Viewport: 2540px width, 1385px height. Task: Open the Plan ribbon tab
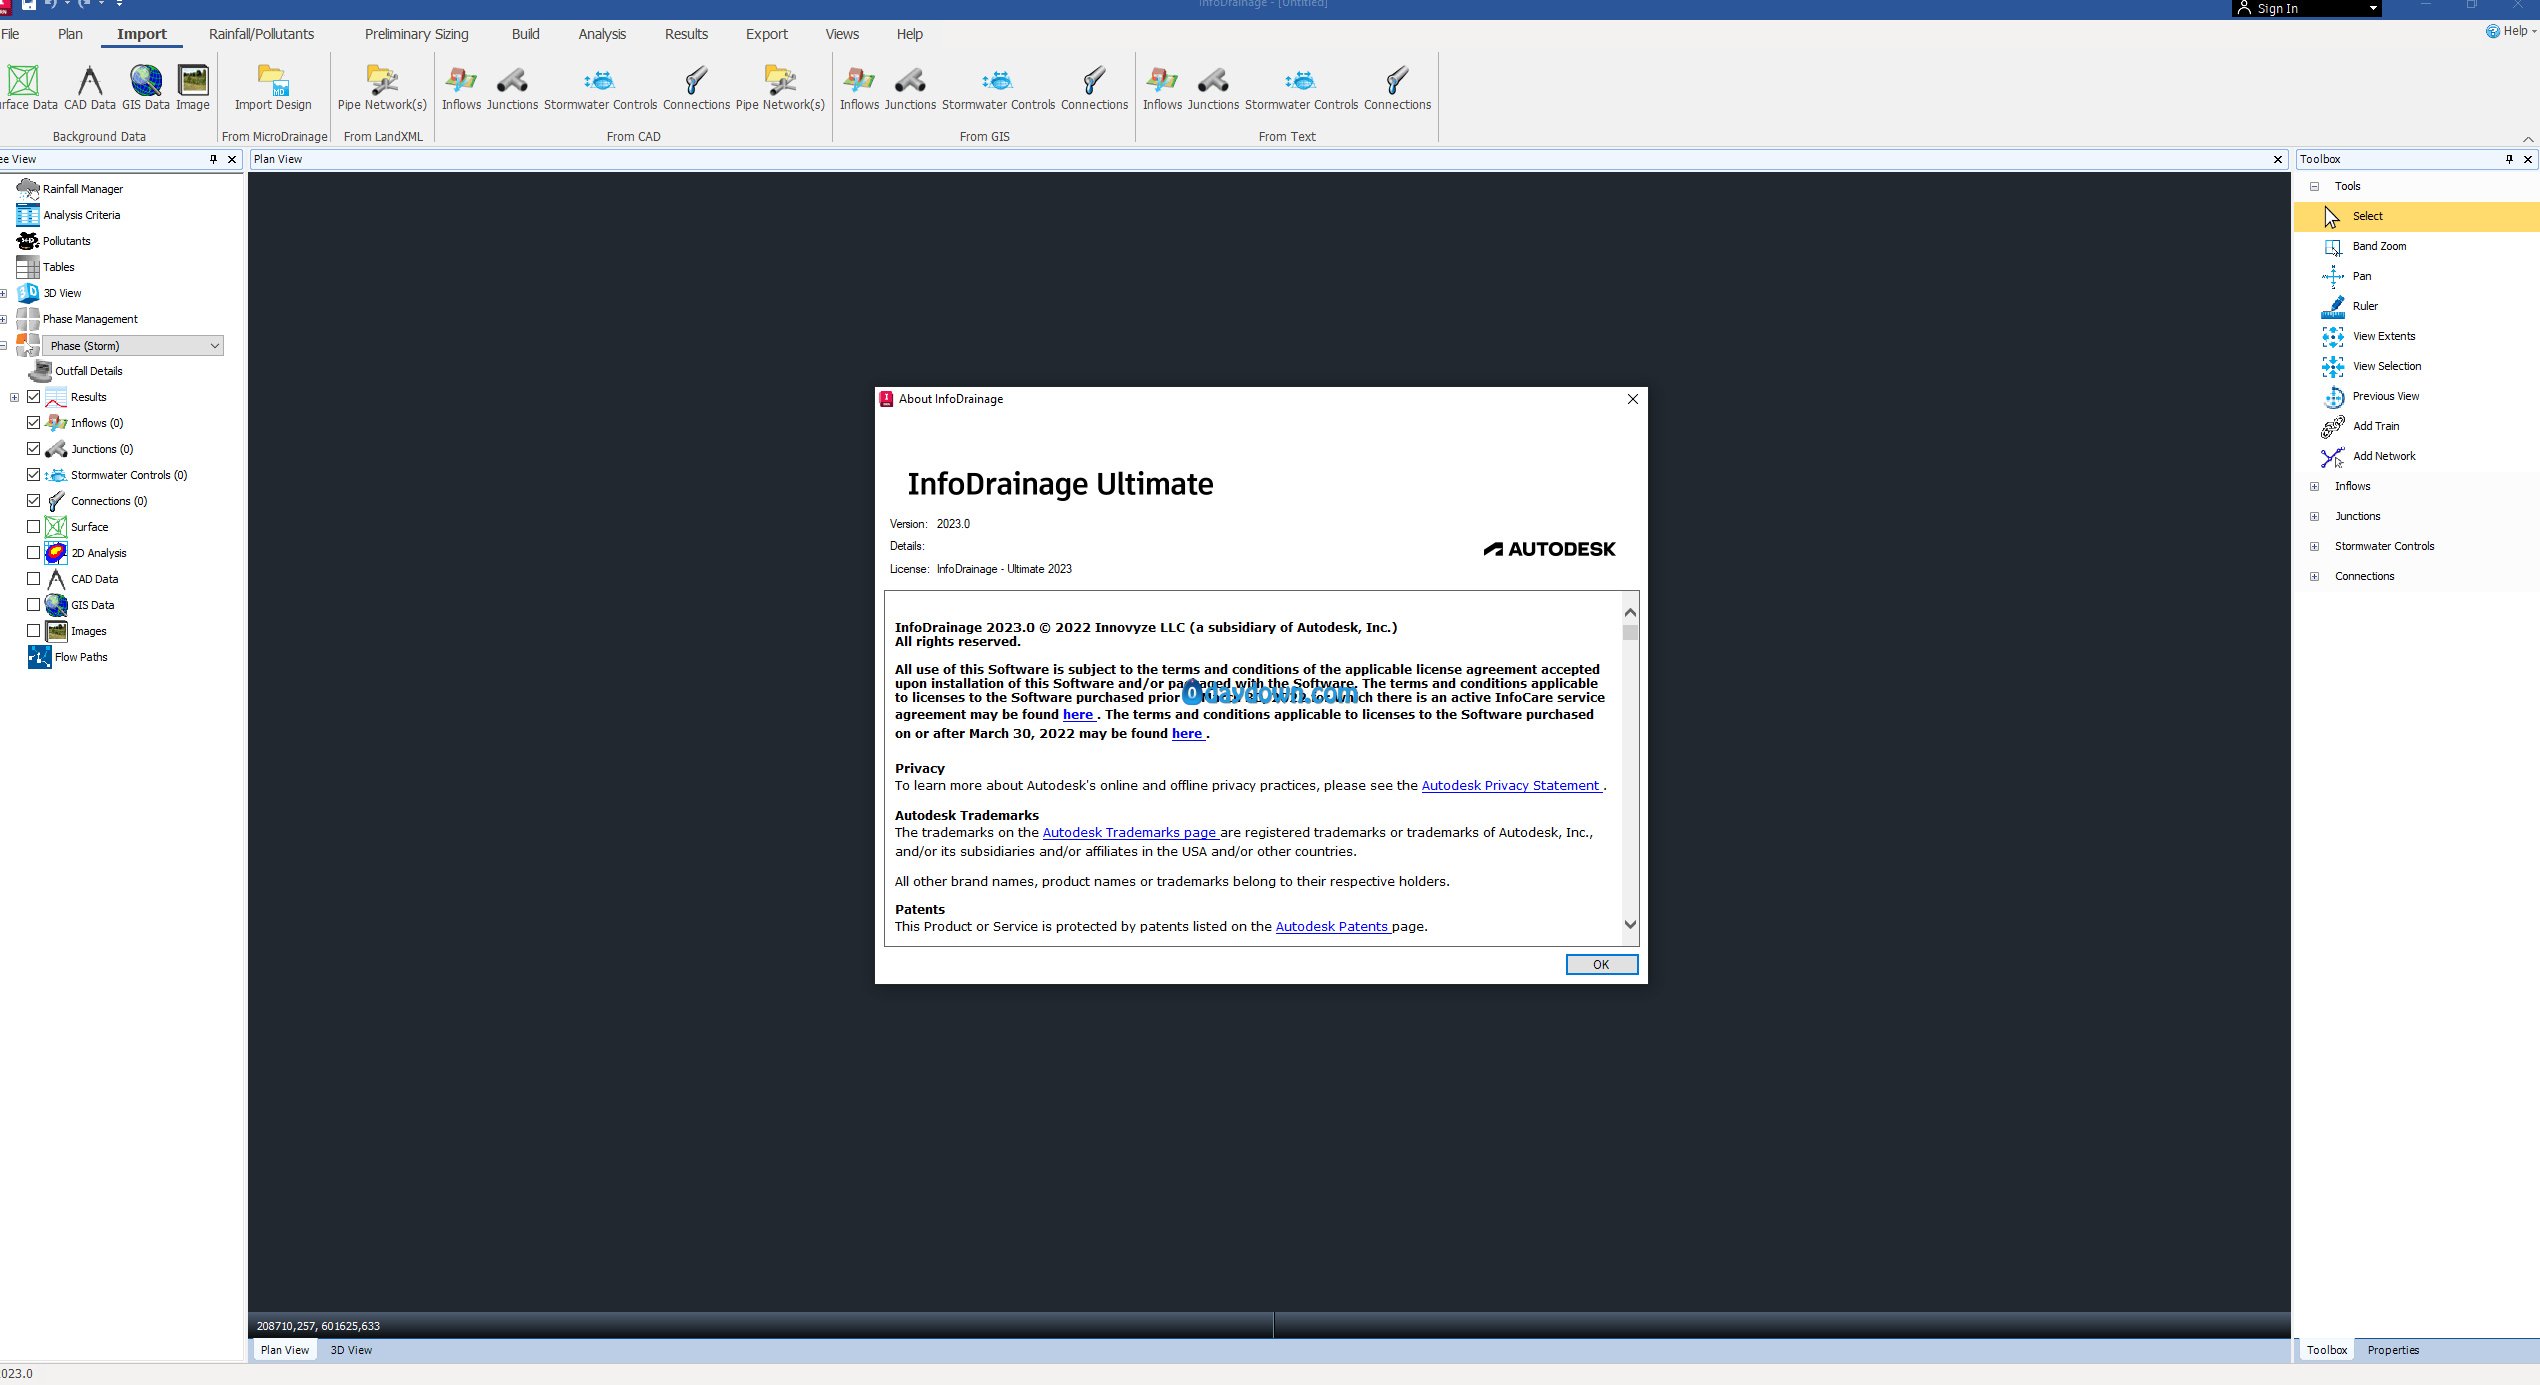coord(70,34)
